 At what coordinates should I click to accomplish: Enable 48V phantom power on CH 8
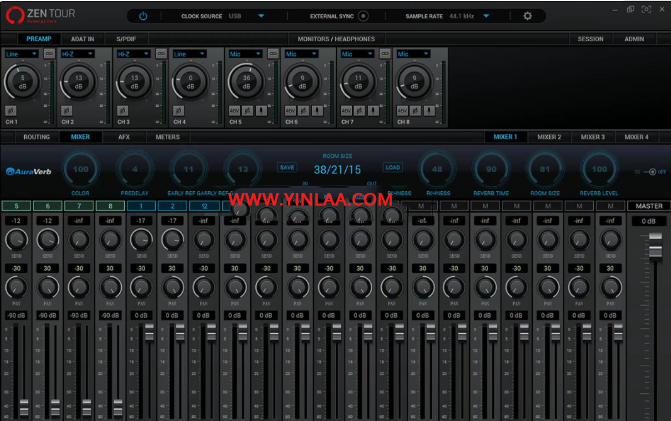pyautogui.click(x=402, y=111)
